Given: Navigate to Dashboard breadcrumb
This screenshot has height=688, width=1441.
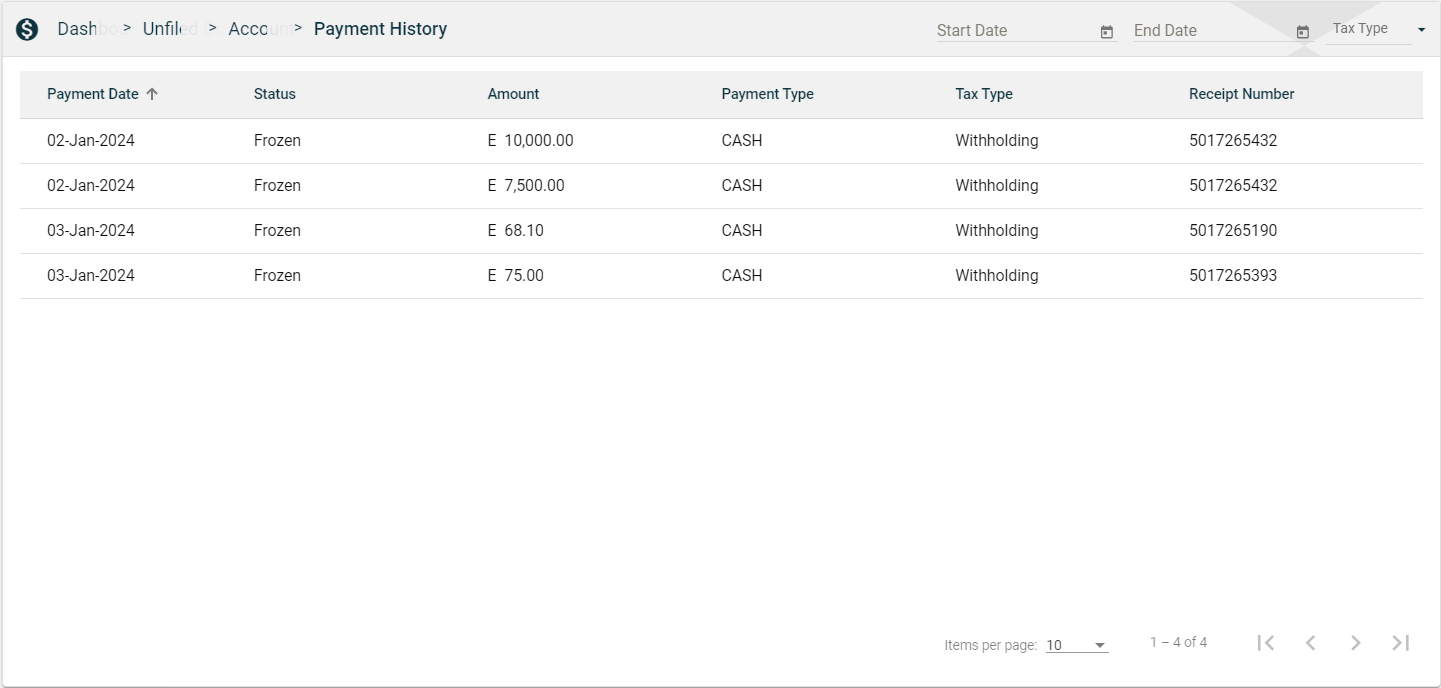Looking at the screenshot, I should pyautogui.click(x=77, y=29).
